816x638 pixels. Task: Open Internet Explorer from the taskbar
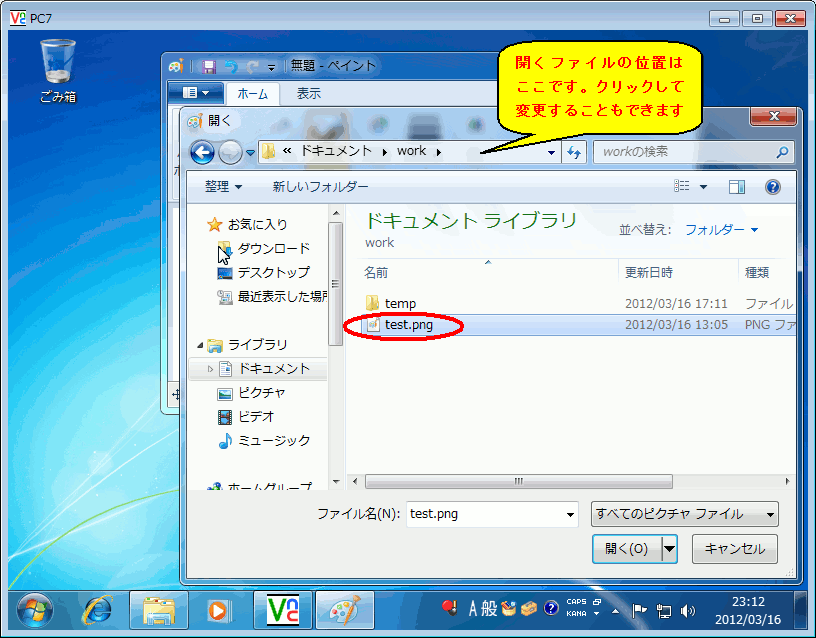97,608
